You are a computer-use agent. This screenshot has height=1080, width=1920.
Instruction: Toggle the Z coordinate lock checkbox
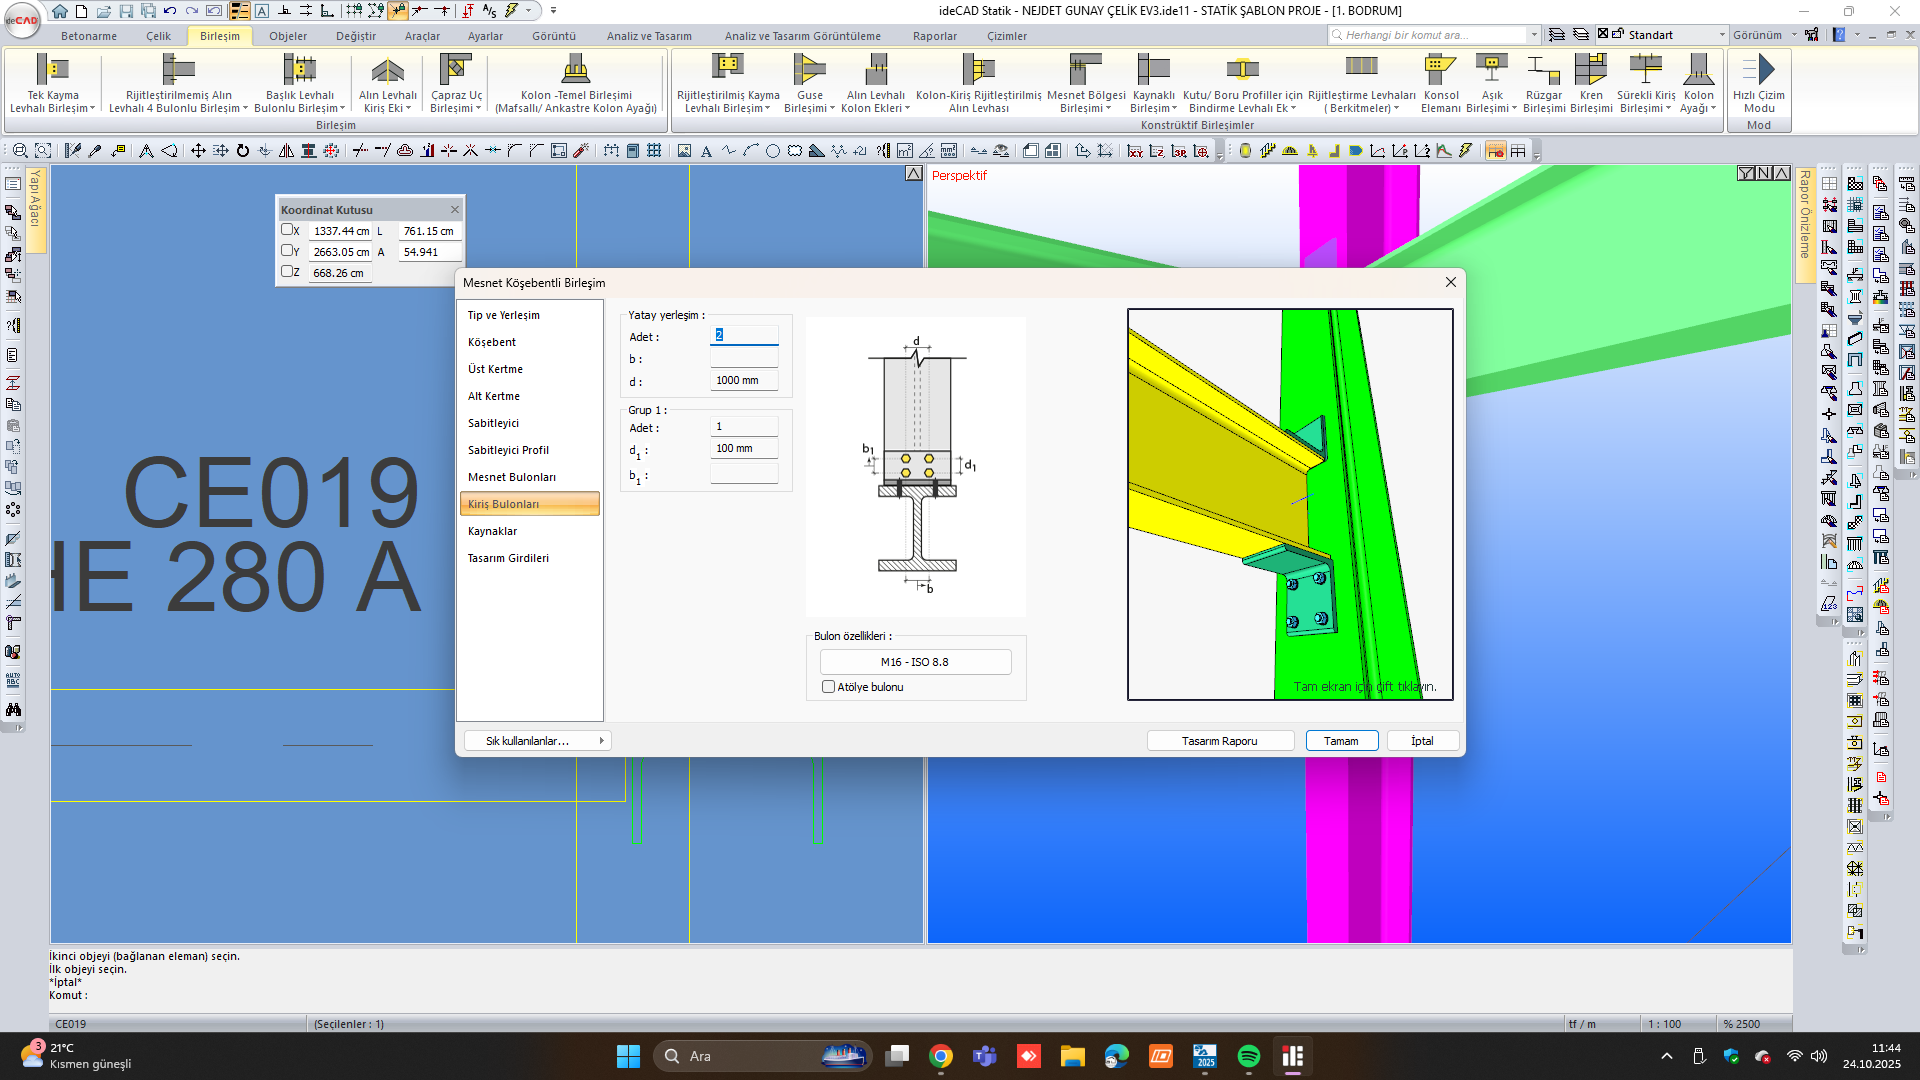point(287,272)
